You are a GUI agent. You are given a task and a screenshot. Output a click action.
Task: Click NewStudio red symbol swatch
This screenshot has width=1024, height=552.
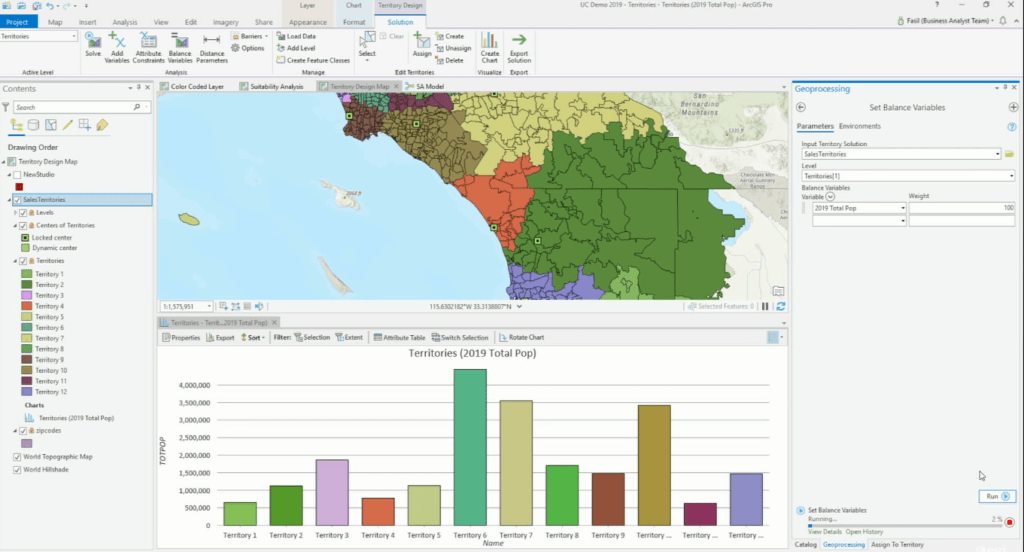(x=19, y=187)
